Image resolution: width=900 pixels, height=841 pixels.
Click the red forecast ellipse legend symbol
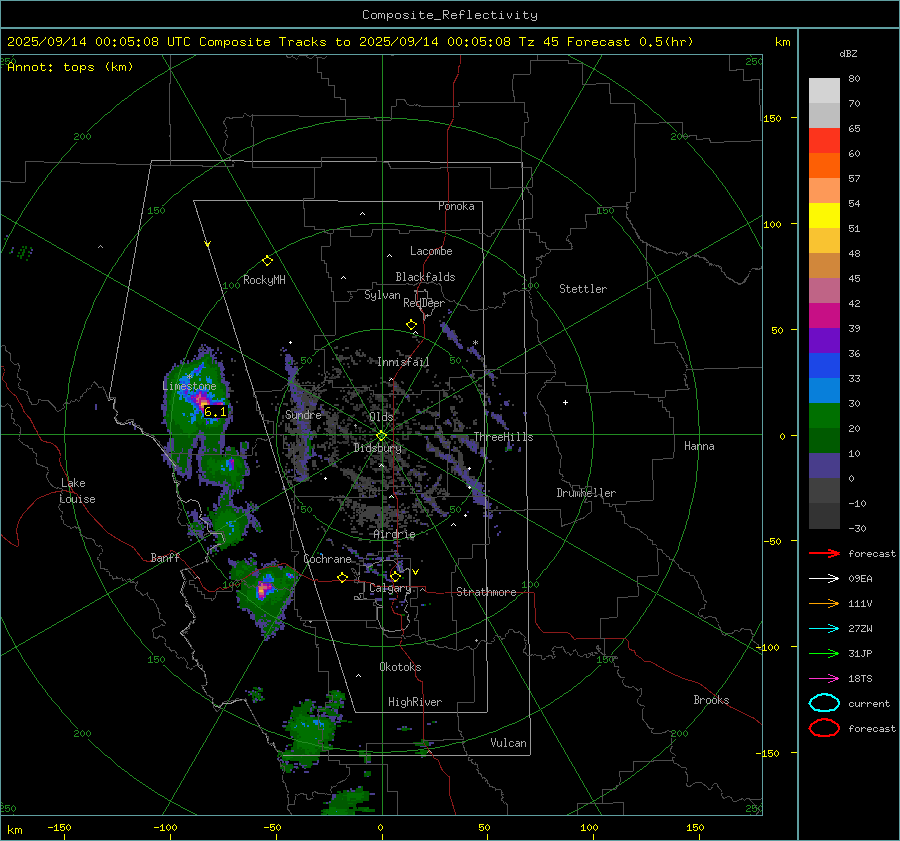pos(824,728)
